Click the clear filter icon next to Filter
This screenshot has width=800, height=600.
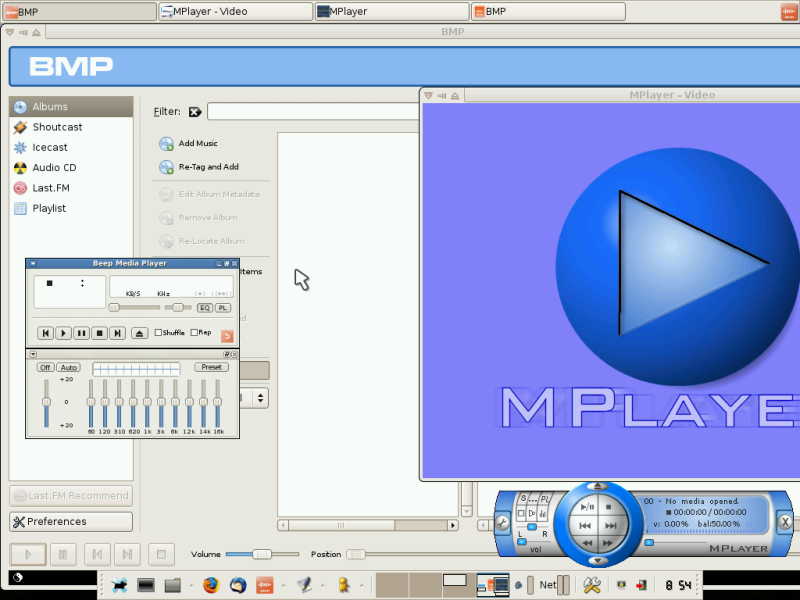click(194, 112)
